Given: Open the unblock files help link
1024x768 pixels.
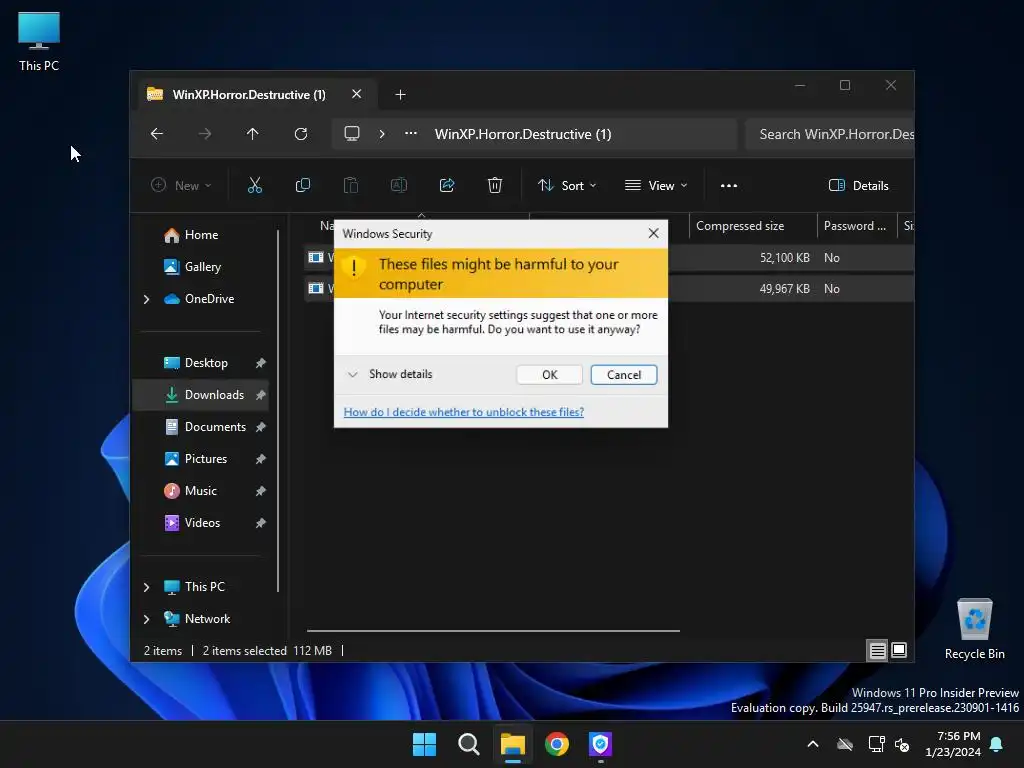Looking at the screenshot, I should tap(464, 412).
